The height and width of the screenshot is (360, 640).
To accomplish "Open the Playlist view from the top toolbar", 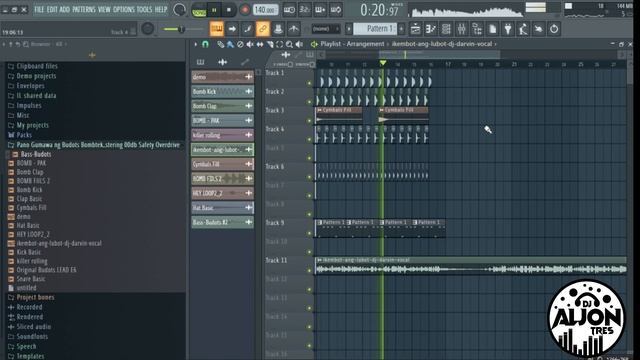I will pyautogui.click(x=415, y=29).
